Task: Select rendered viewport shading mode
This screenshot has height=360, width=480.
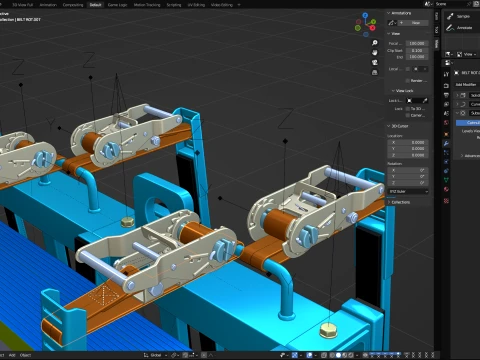Action: 350,355
